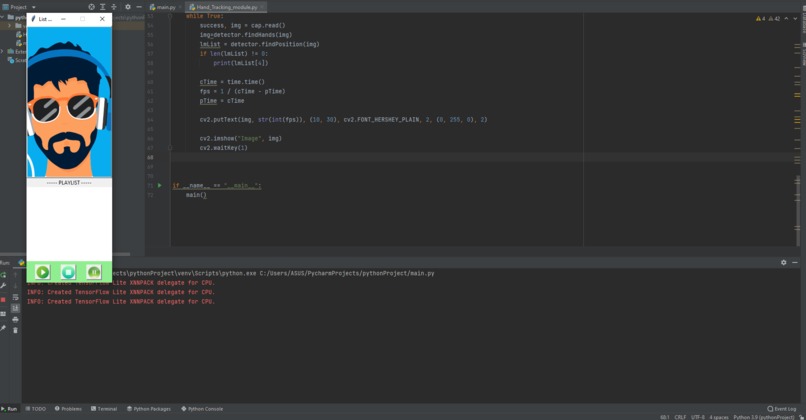Click the read-only lock icon in status bar
806x420 pixels.
pyautogui.click(x=801, y=417)
